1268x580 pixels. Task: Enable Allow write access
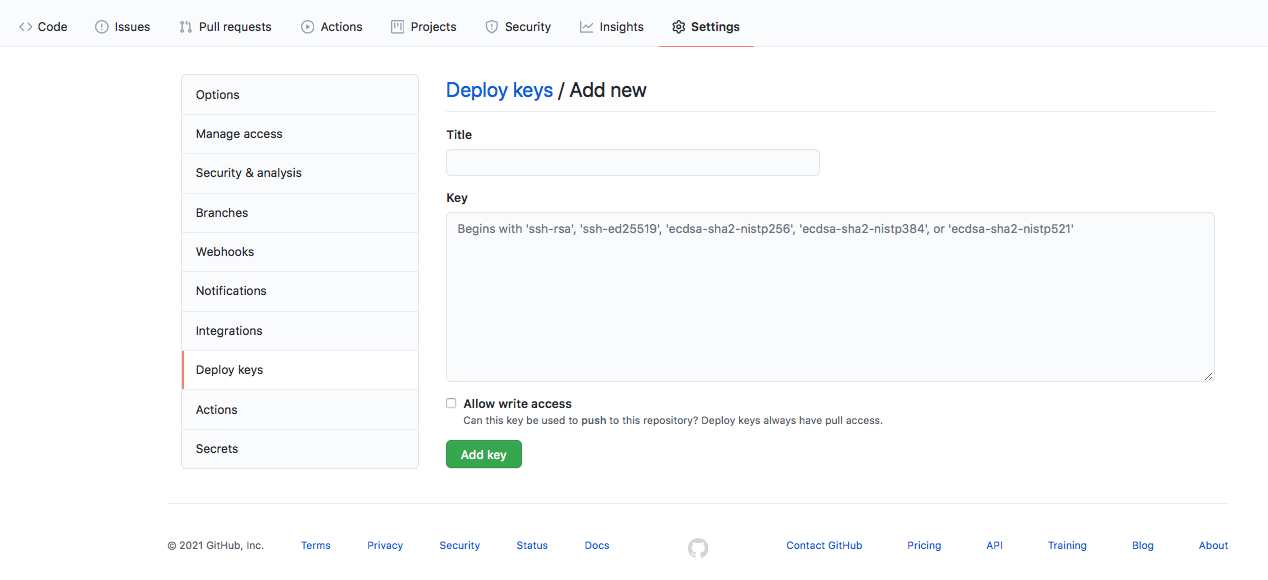pyautogui.click(x=451, y=402)
